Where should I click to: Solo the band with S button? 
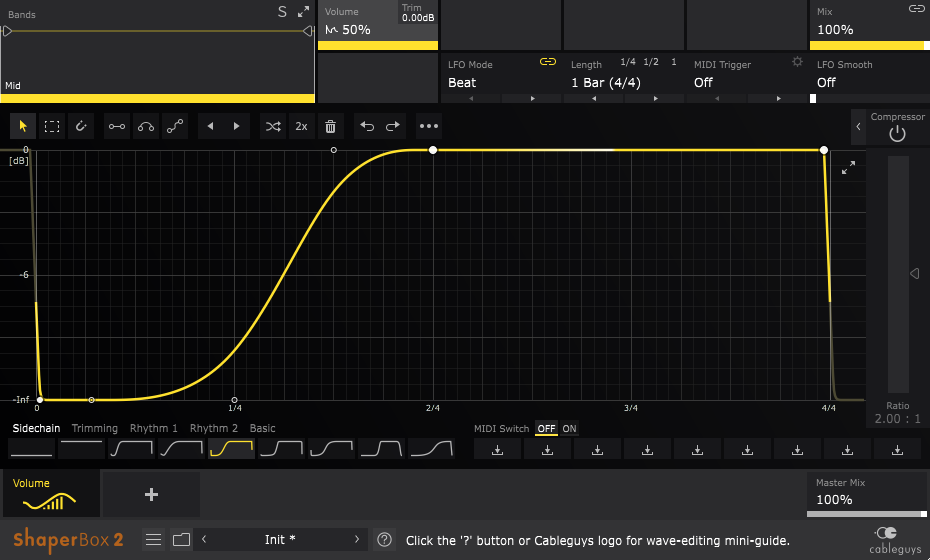click(x=282, y=12)
